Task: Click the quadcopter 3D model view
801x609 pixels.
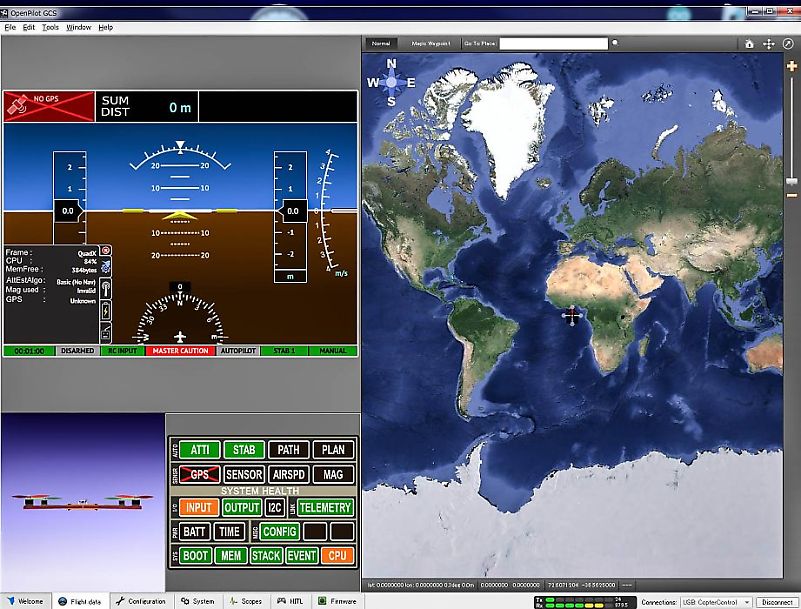Action: click(83, 503)
